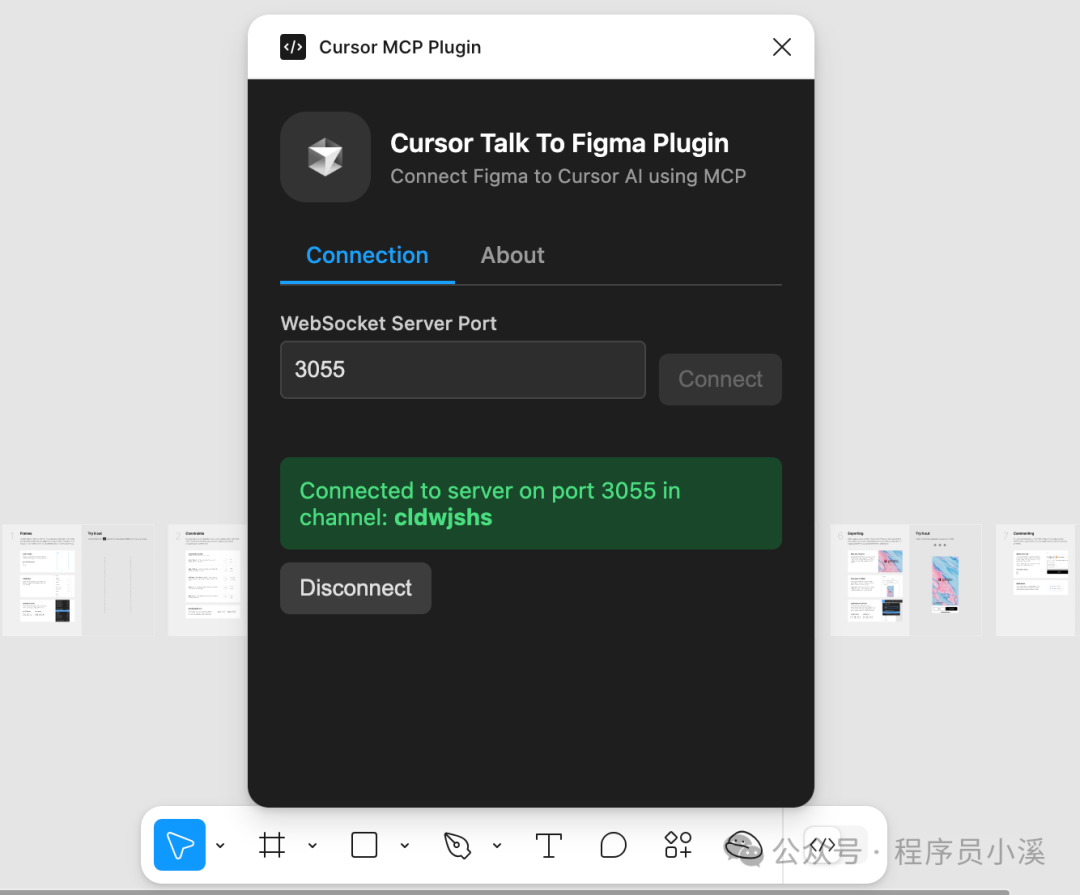Select the Pen tool
1080x895 pixels.
pyautogui.click(x=456, y=845)
